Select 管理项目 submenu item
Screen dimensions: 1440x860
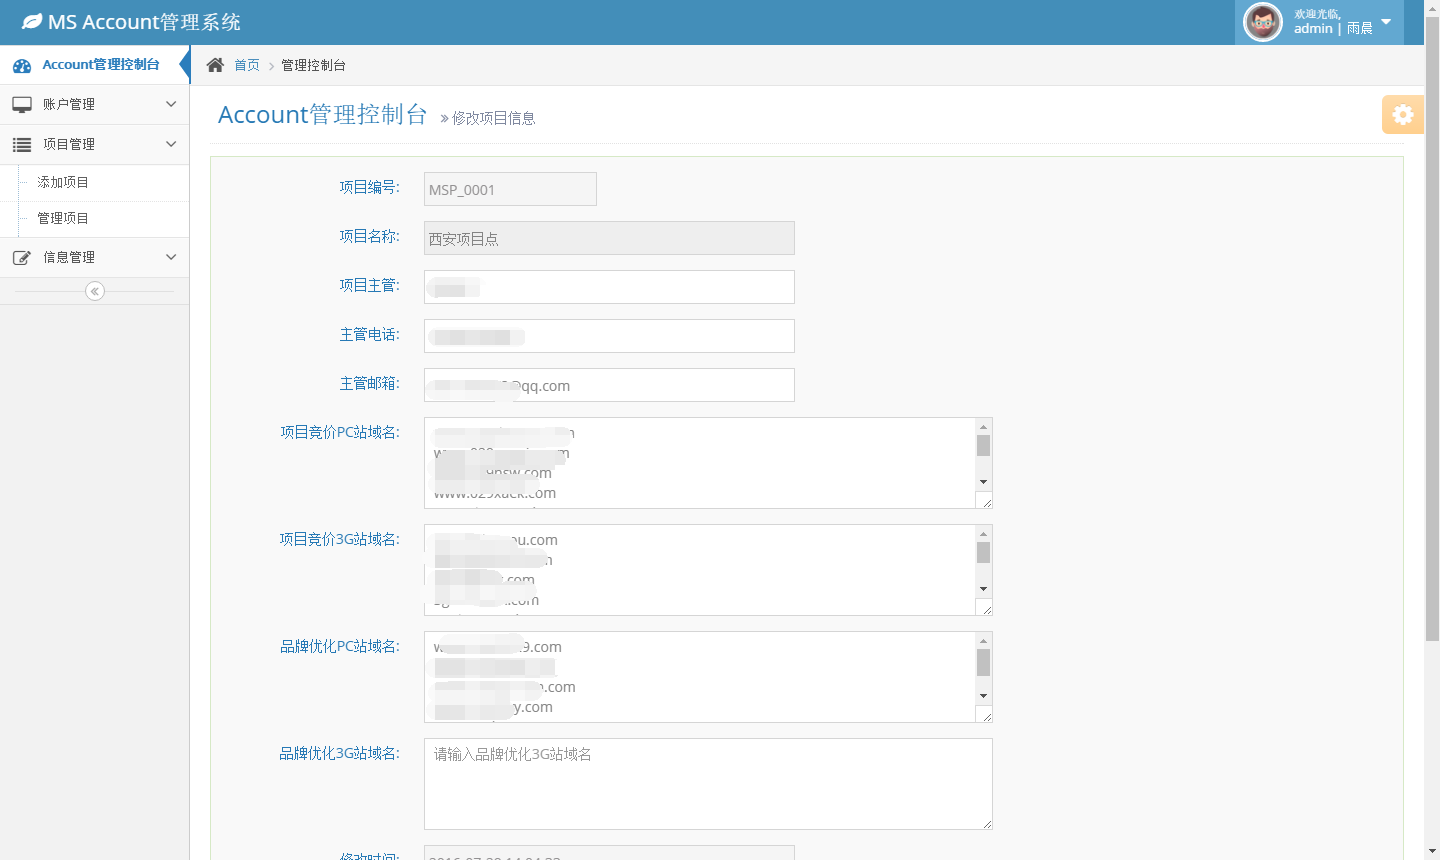pos(63,218)
